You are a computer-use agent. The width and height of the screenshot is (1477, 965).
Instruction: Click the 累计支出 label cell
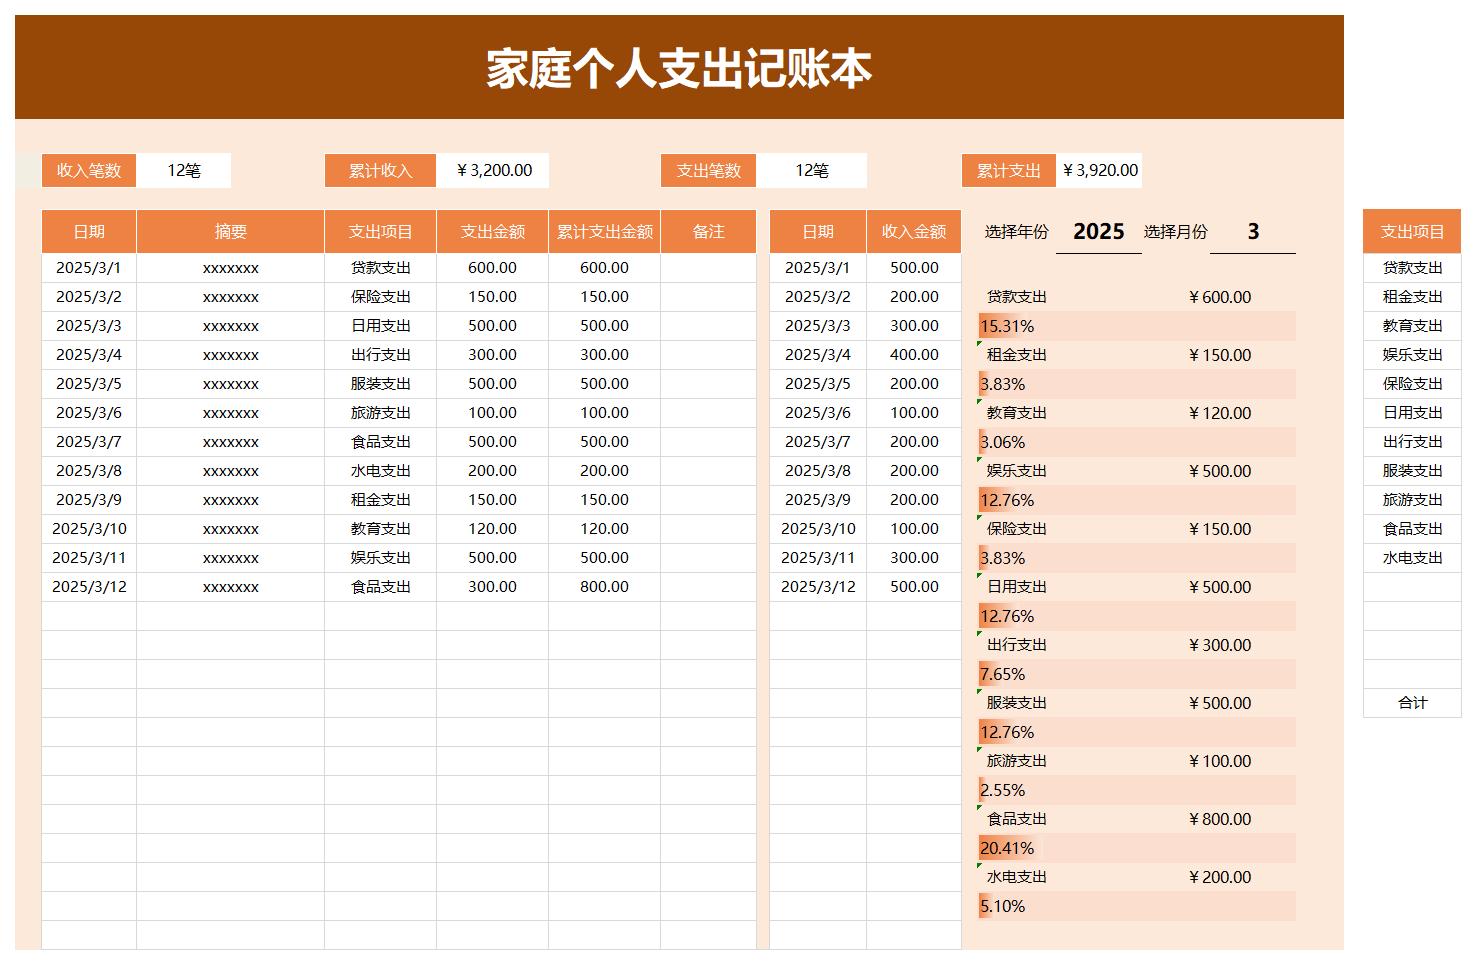click(1009, 170)
